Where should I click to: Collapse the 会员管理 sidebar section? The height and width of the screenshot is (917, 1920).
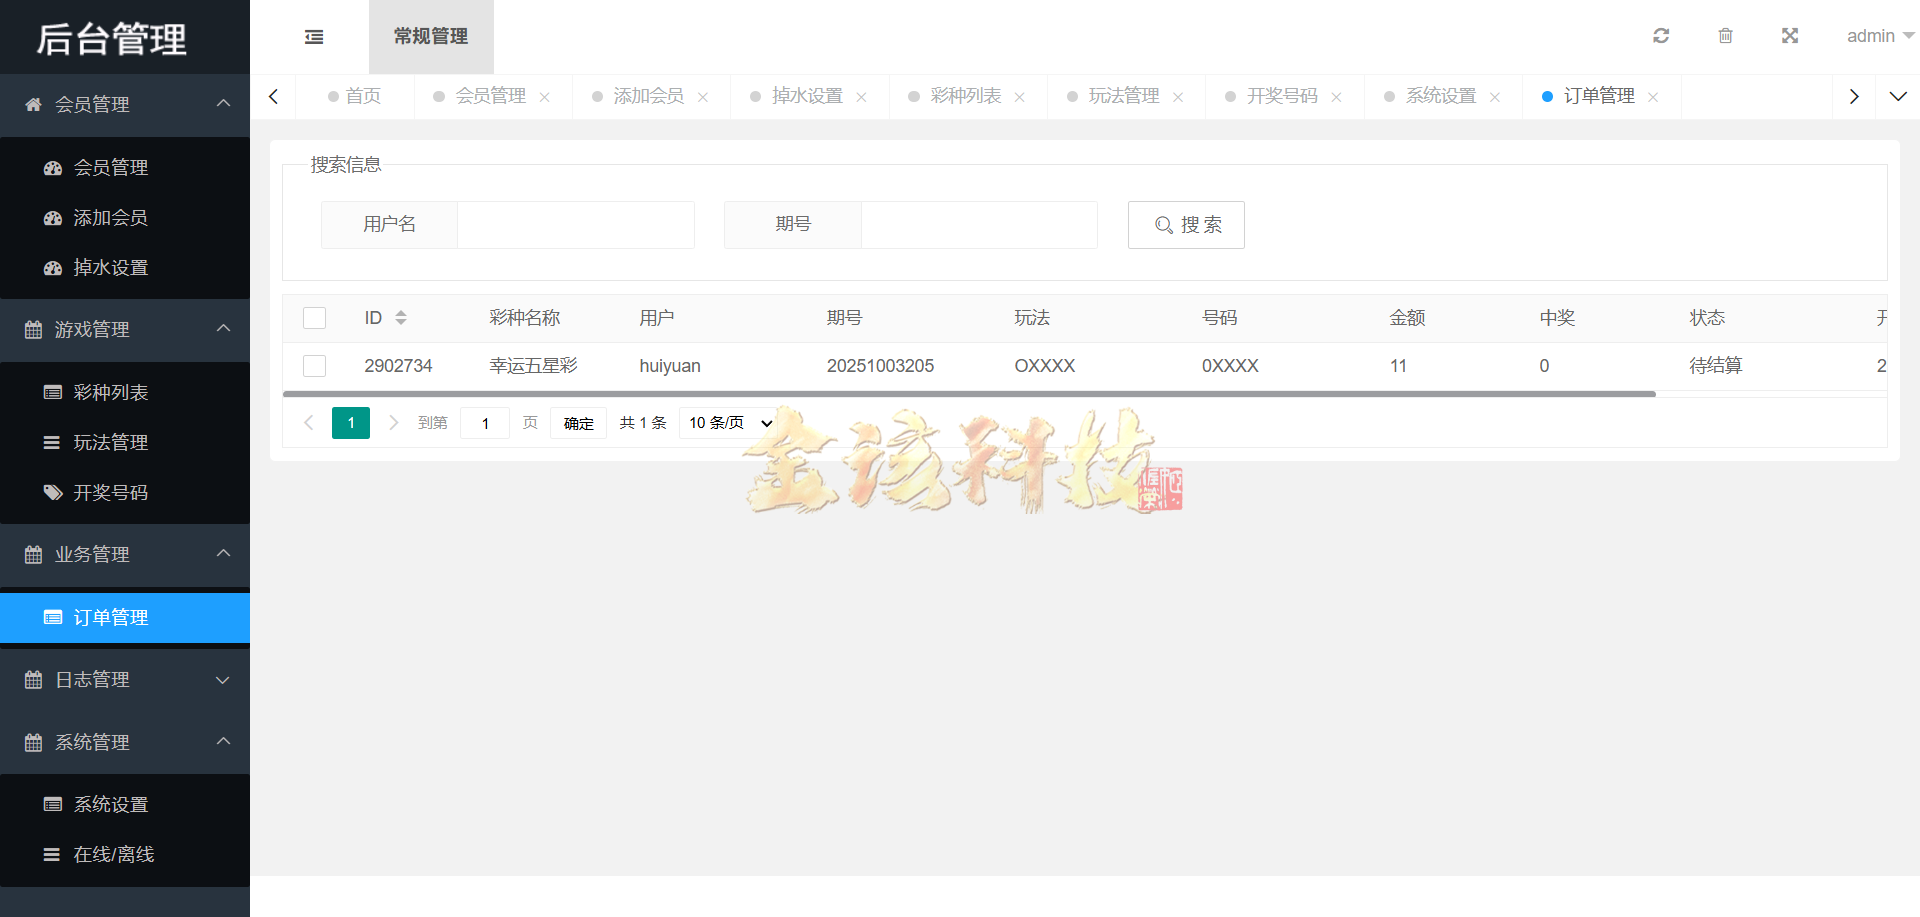click(223, 104)
